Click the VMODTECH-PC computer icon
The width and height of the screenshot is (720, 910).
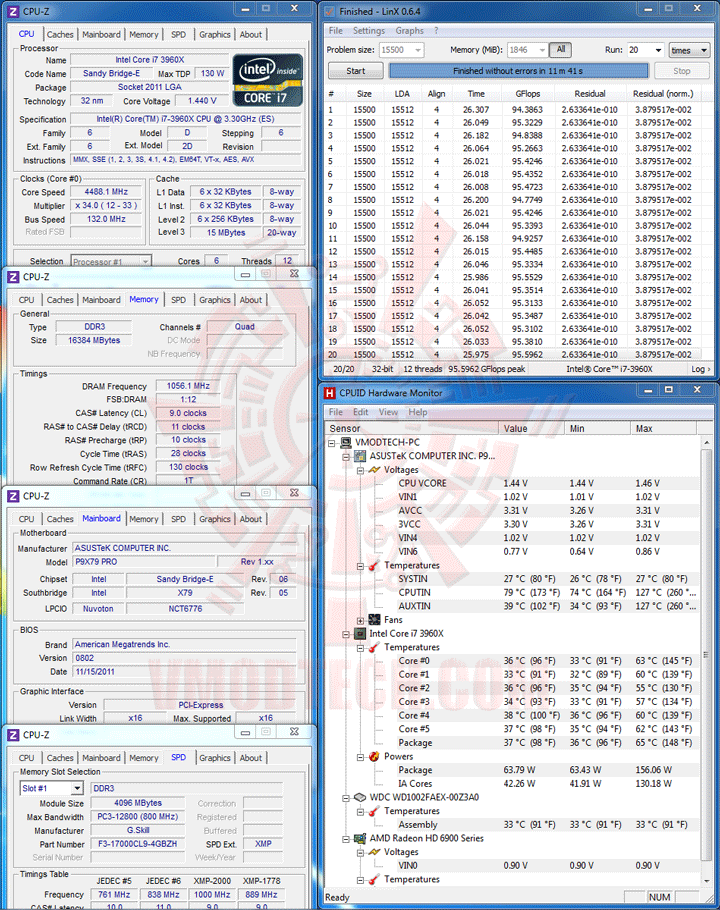[346, 442]
